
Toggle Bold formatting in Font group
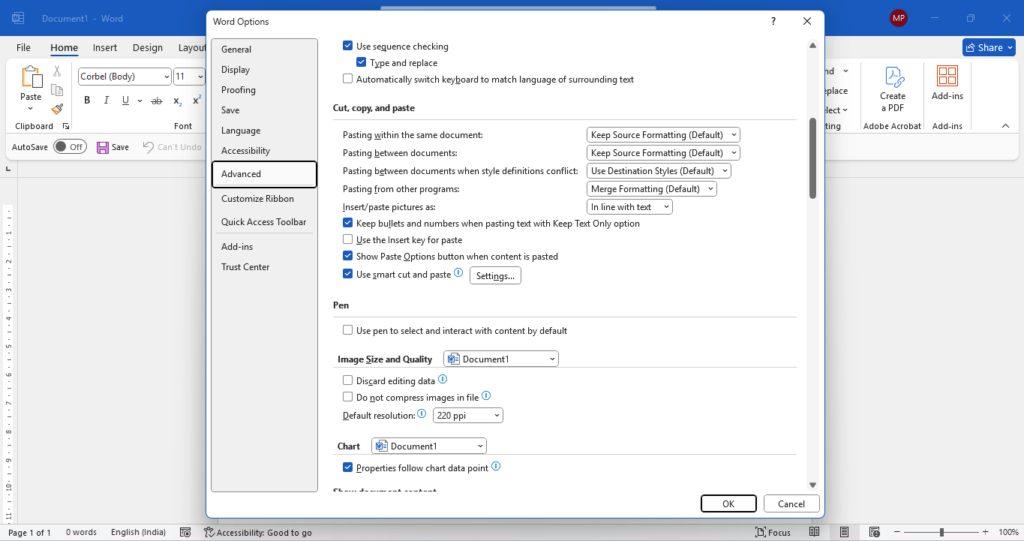(x=87, y=101)
